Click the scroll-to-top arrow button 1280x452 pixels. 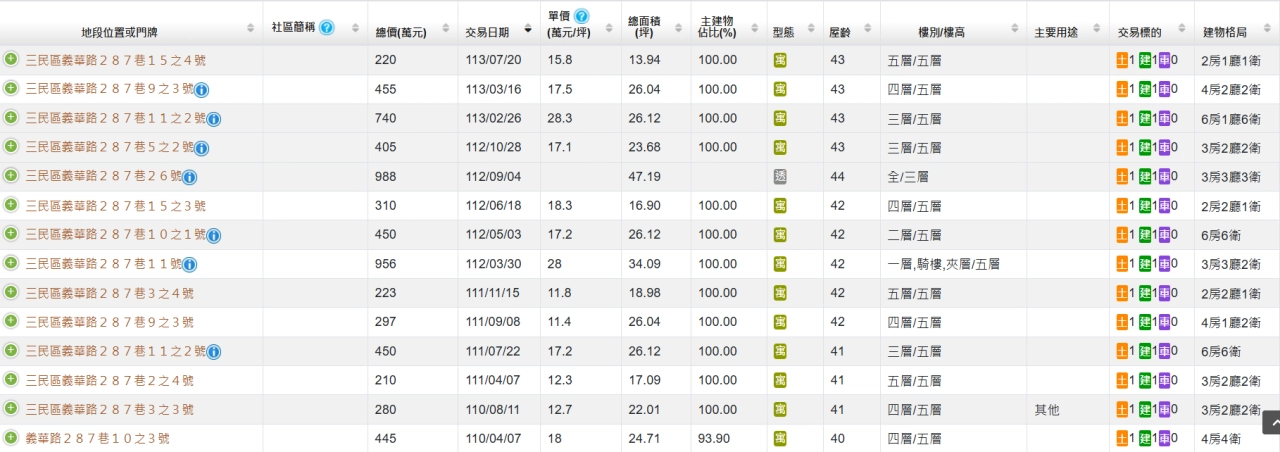pos(1270,422)
